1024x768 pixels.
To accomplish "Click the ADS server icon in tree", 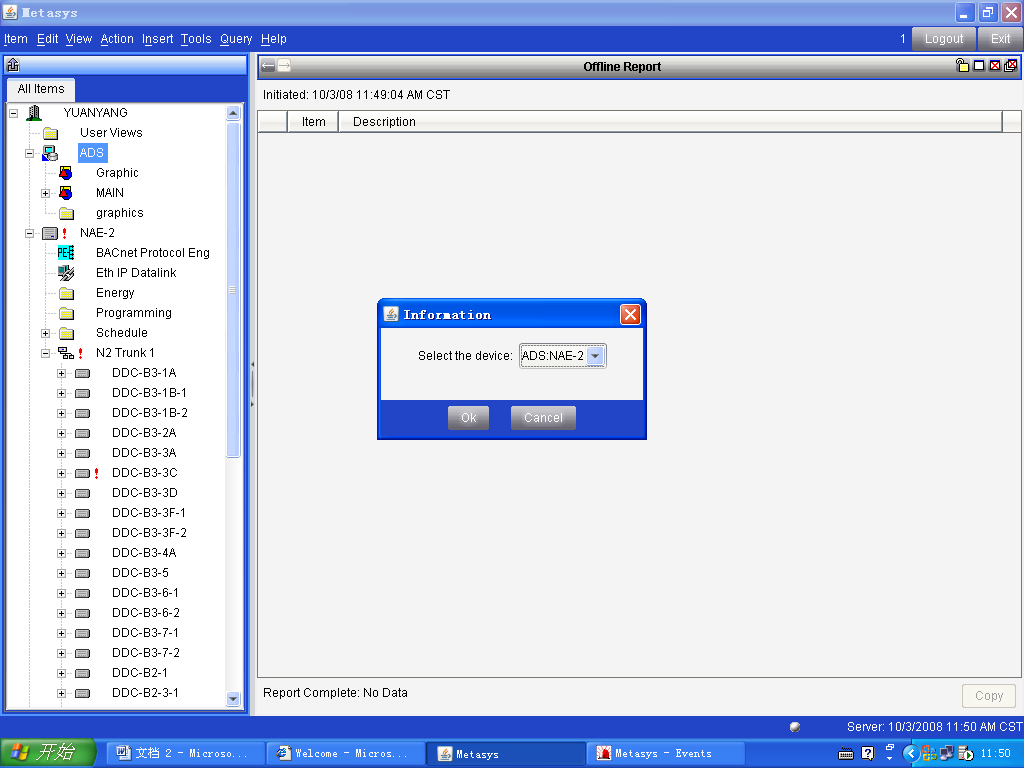I will [50, 153].
